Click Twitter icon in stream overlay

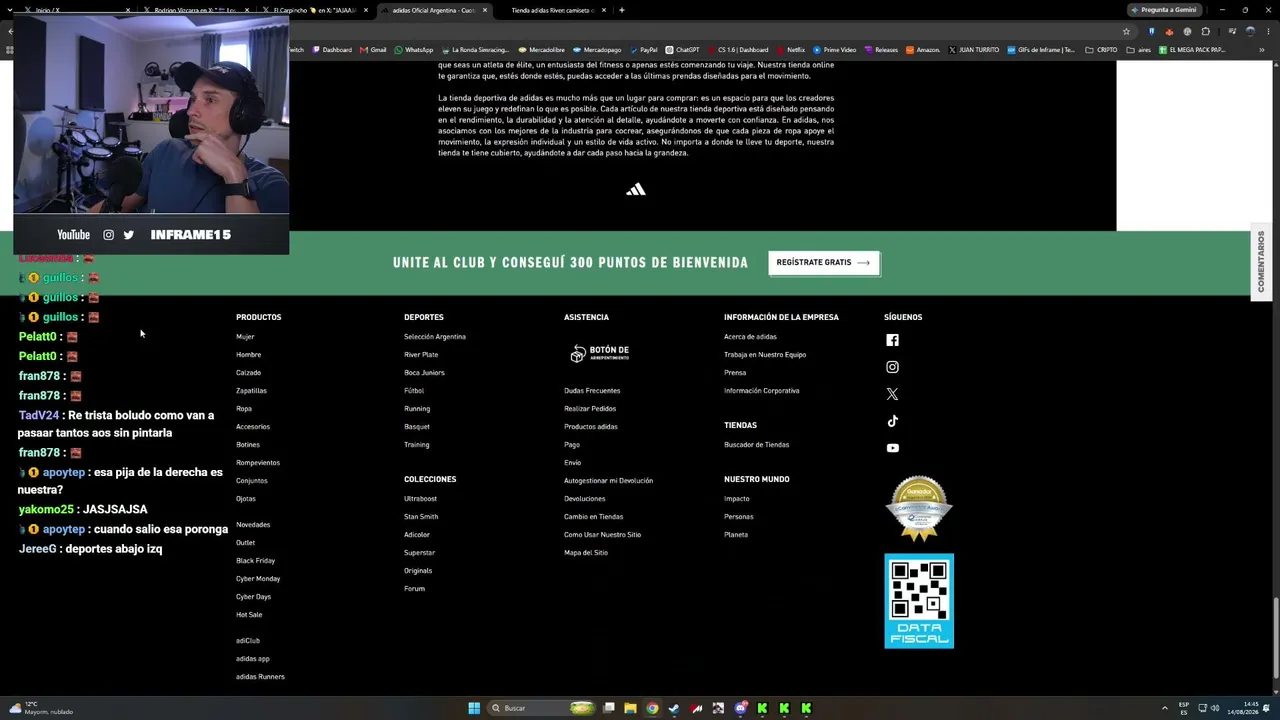click(128, 235)
